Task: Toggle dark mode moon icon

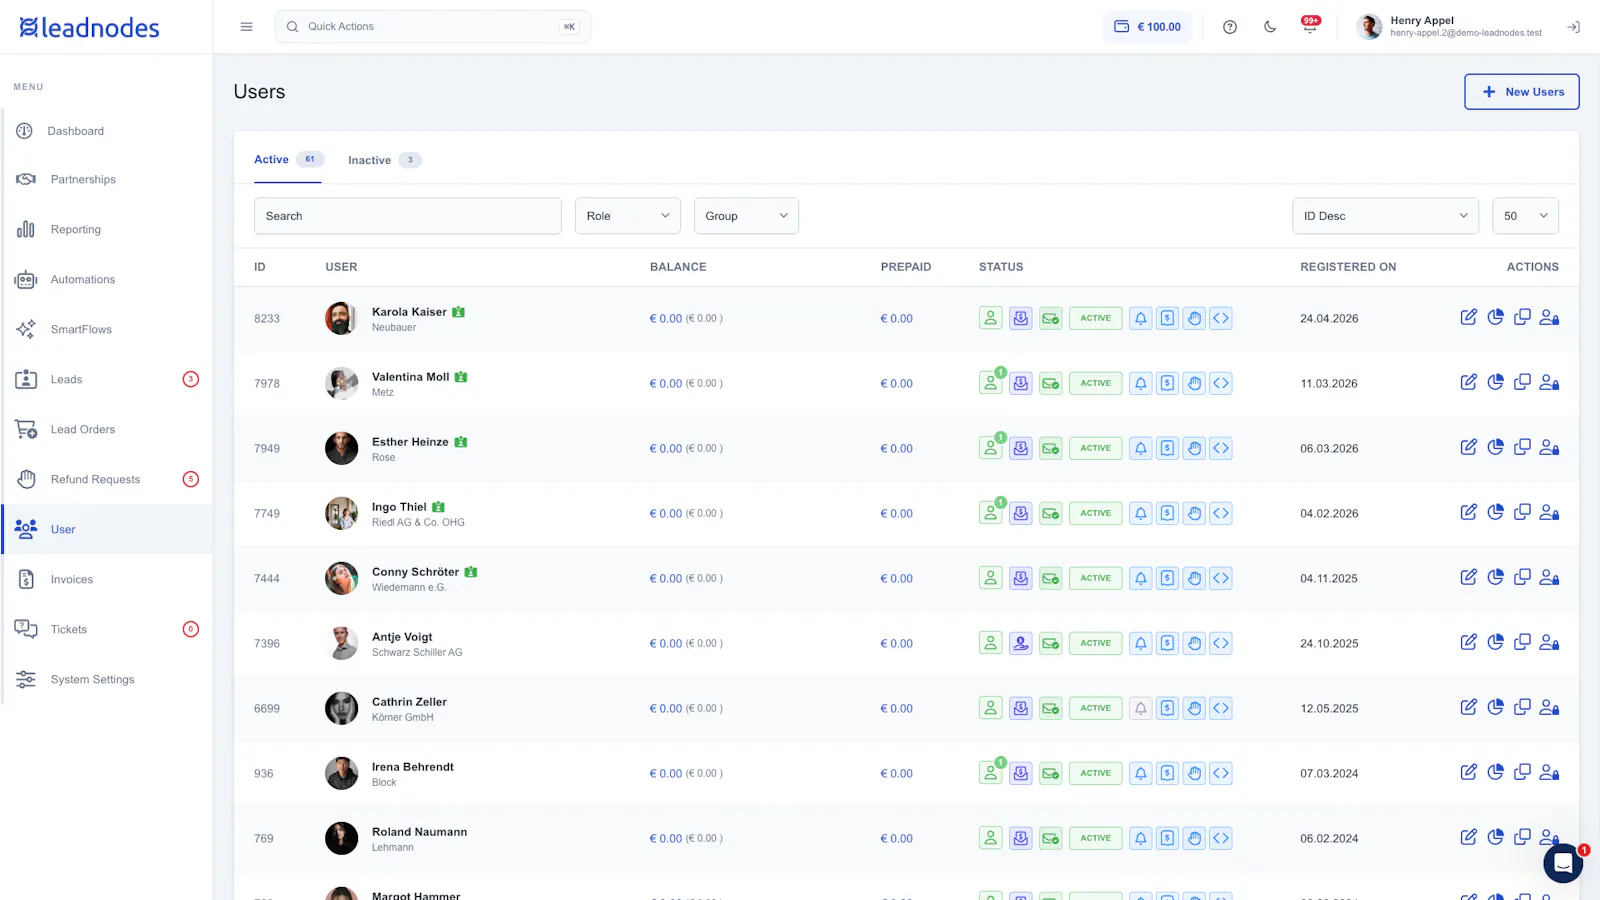Action: [1270, 27]
